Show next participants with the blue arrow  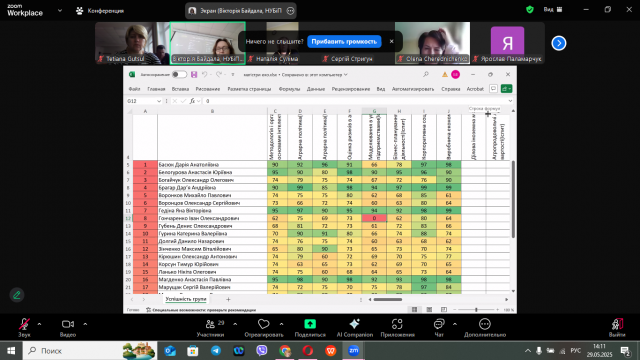point(558,43)
